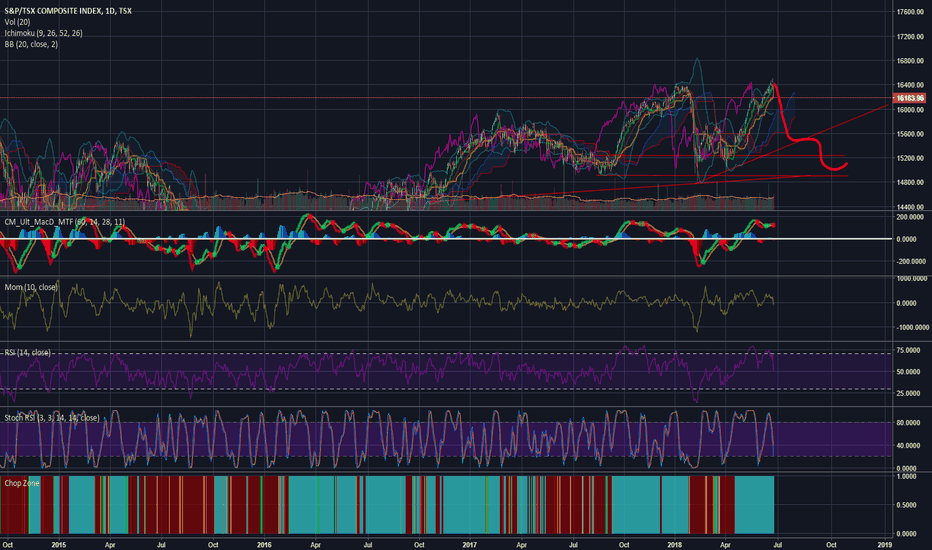Select the Vol (20) indicator label
The image size is (932, 550).
(x=17, y=22)
